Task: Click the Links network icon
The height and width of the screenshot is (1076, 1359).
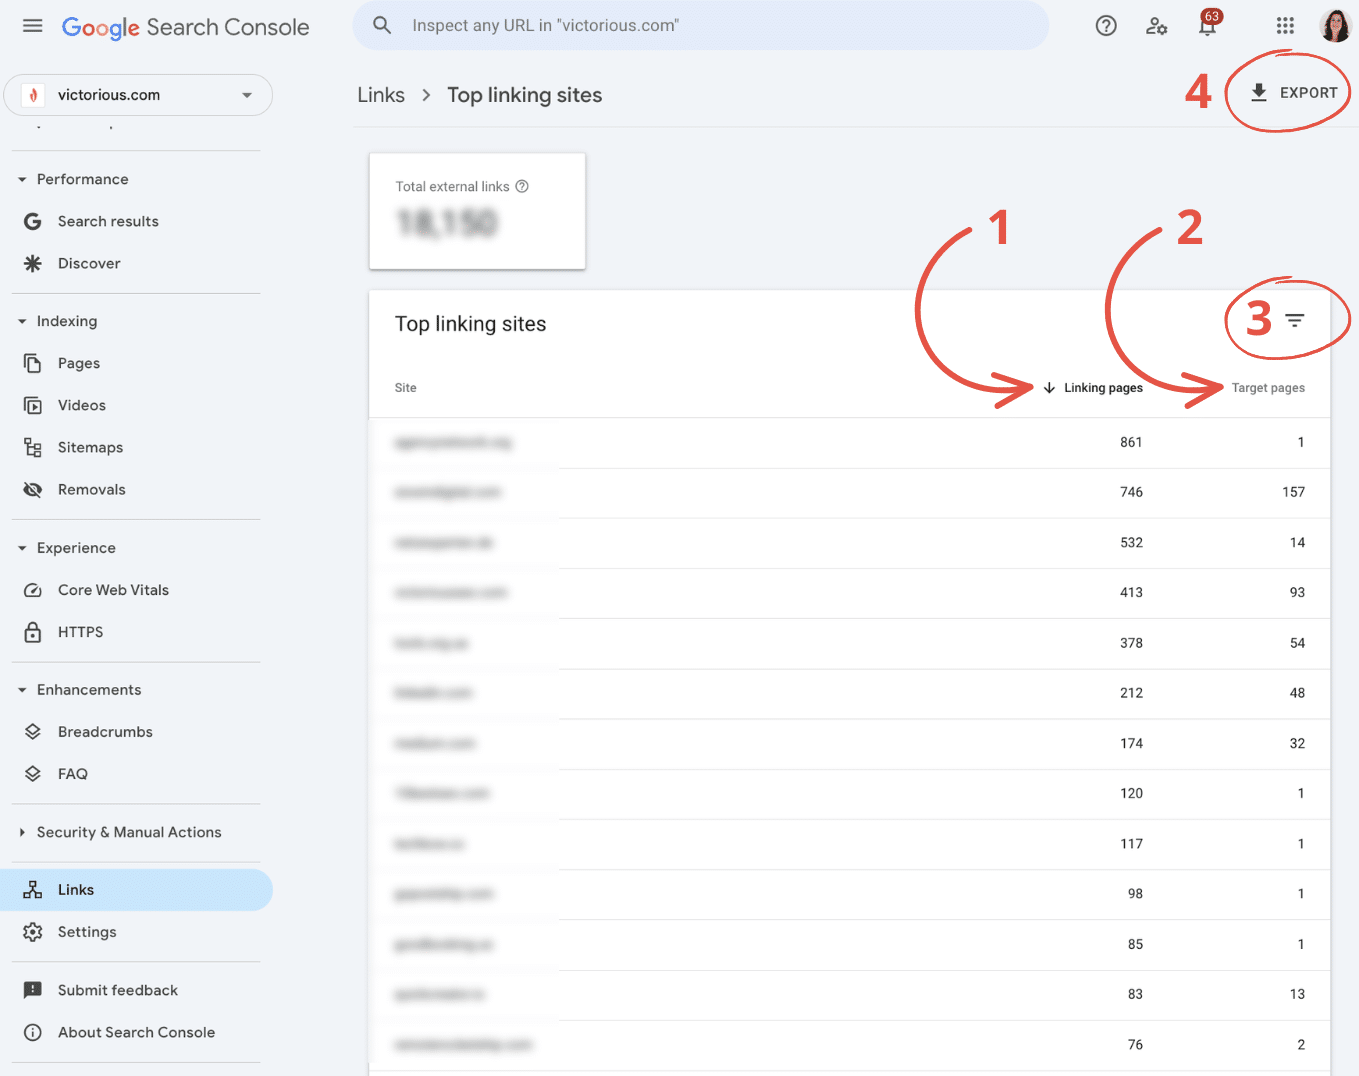Action: [33, 890]
